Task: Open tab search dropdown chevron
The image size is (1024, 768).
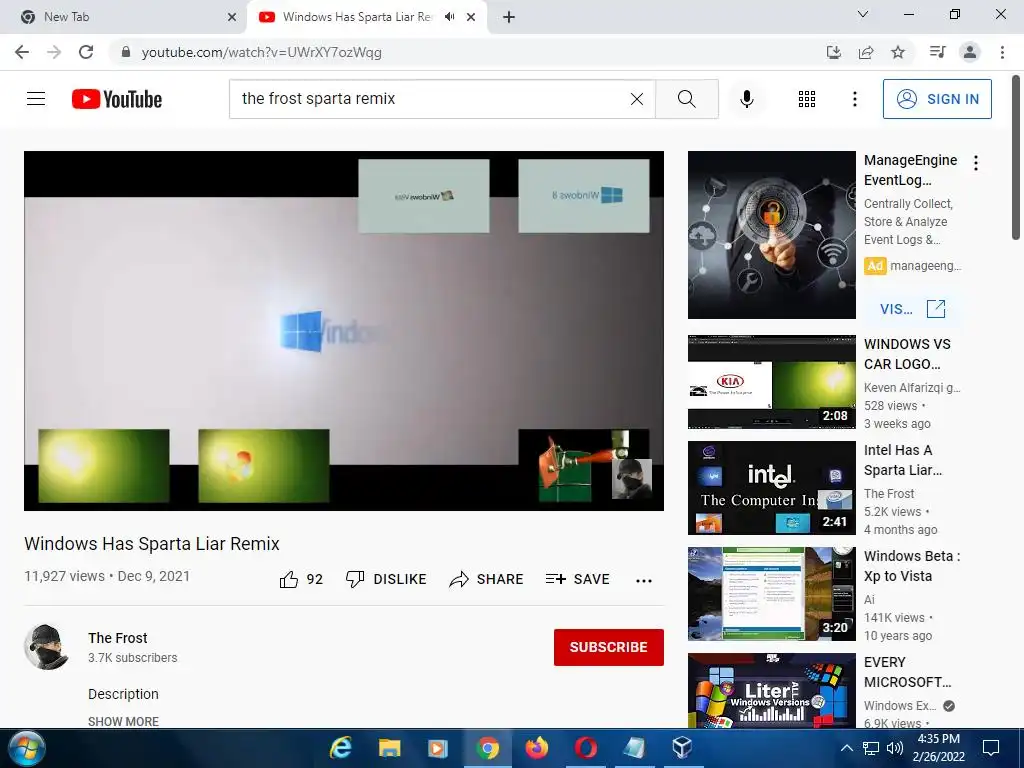Action: [863, 14]
